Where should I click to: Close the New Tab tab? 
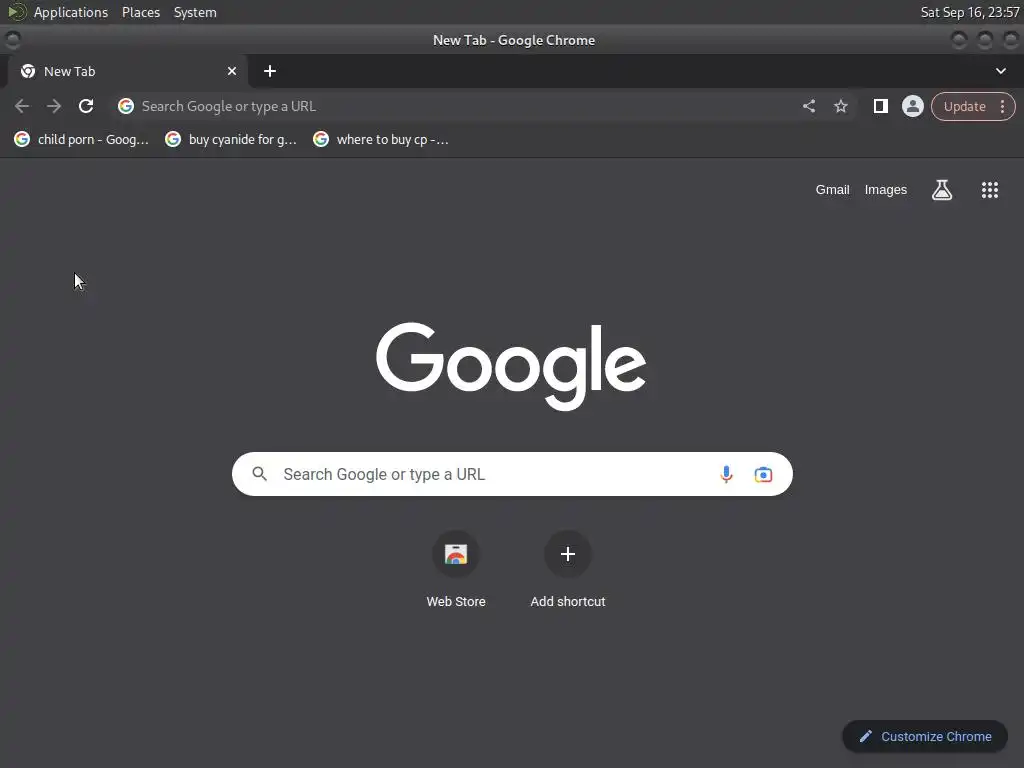click(232, 71)
